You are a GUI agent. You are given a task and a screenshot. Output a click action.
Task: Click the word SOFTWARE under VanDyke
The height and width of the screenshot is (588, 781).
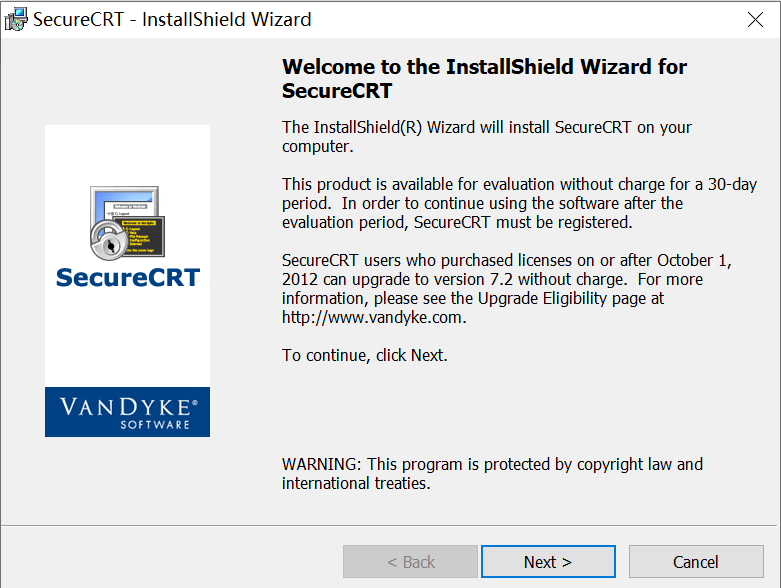tap(155, 424)
